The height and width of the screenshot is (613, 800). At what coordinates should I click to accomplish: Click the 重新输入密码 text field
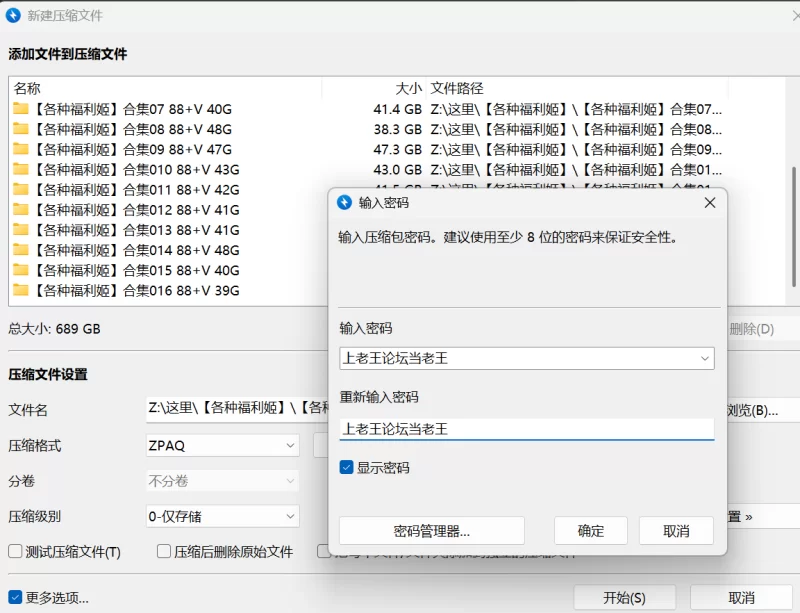point(526,429)
